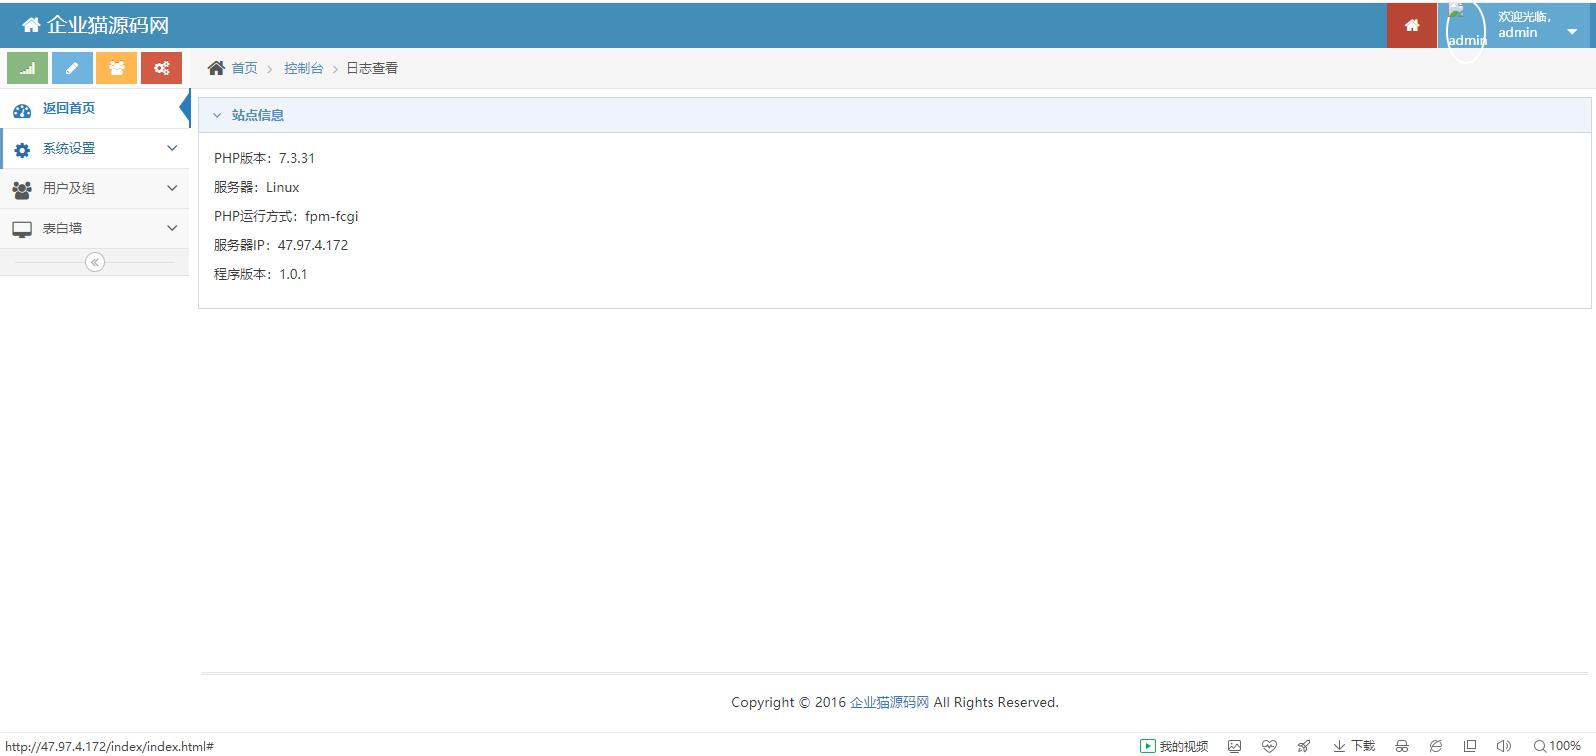Screen dimensions: 1596x756
Task: Click the incognito glasses icon in the status bar
Action: tap(1402, 746)
